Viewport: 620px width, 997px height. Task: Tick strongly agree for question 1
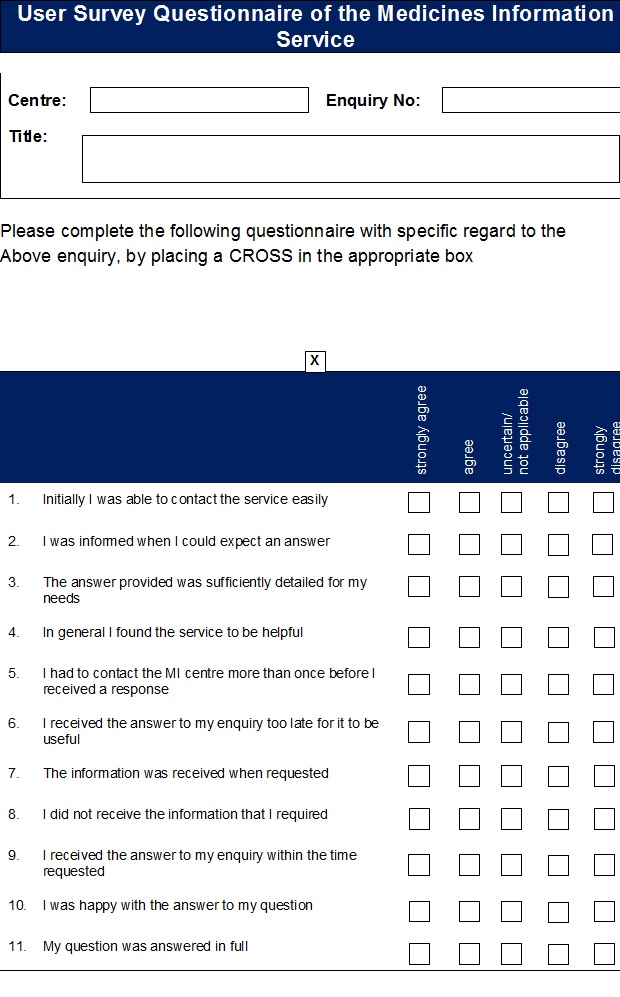click(419, 502)
